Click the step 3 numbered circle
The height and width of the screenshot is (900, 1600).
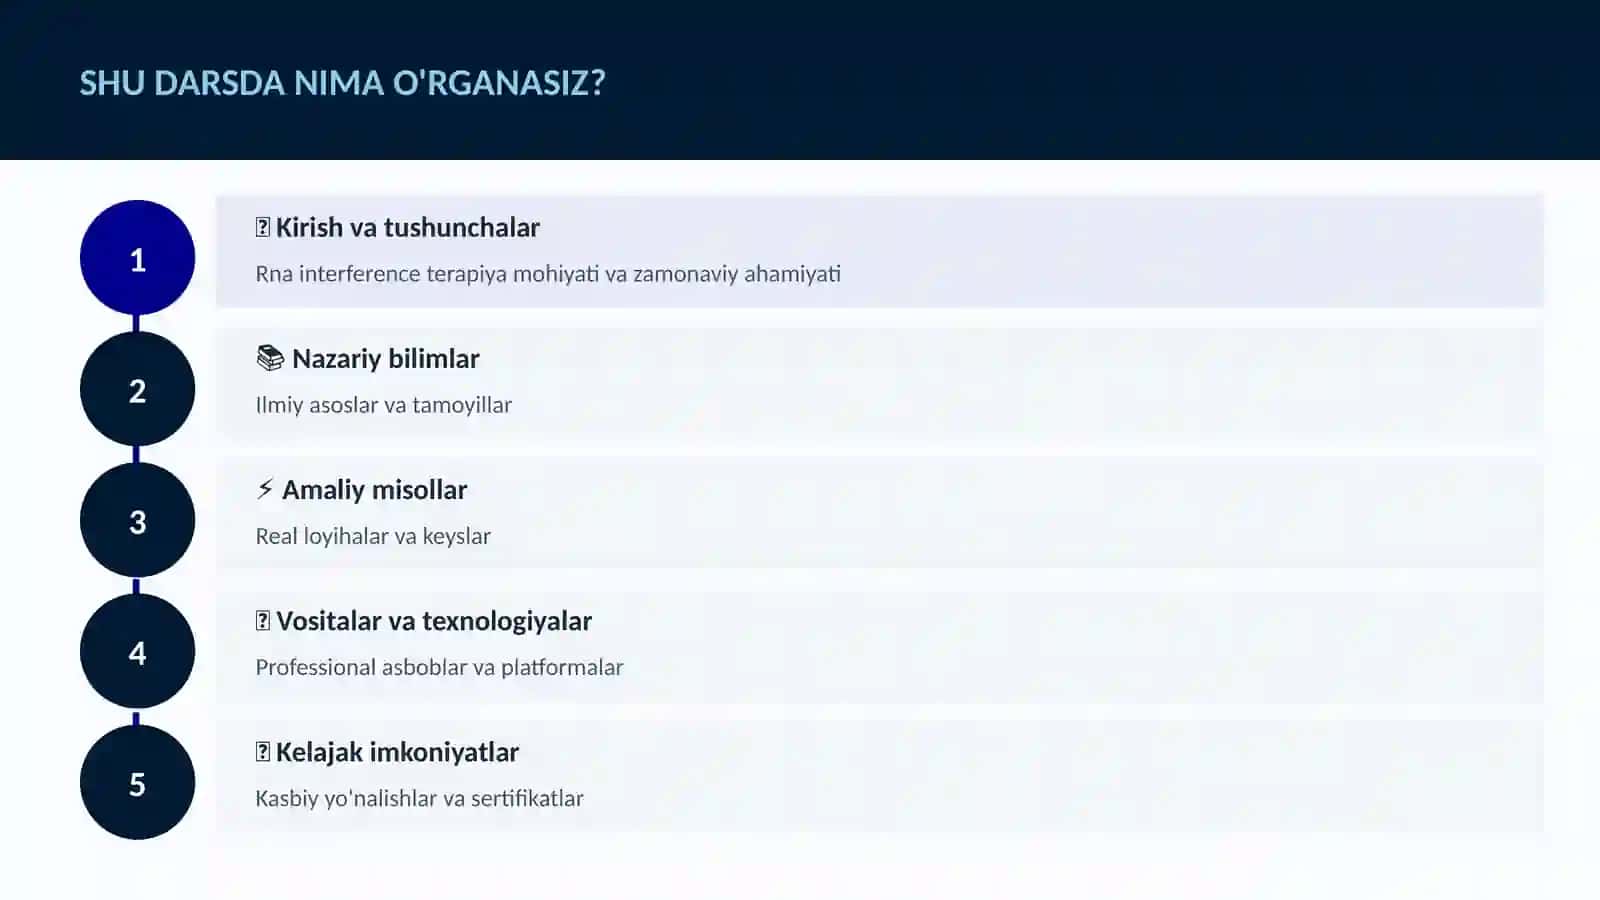pos(137,520)
